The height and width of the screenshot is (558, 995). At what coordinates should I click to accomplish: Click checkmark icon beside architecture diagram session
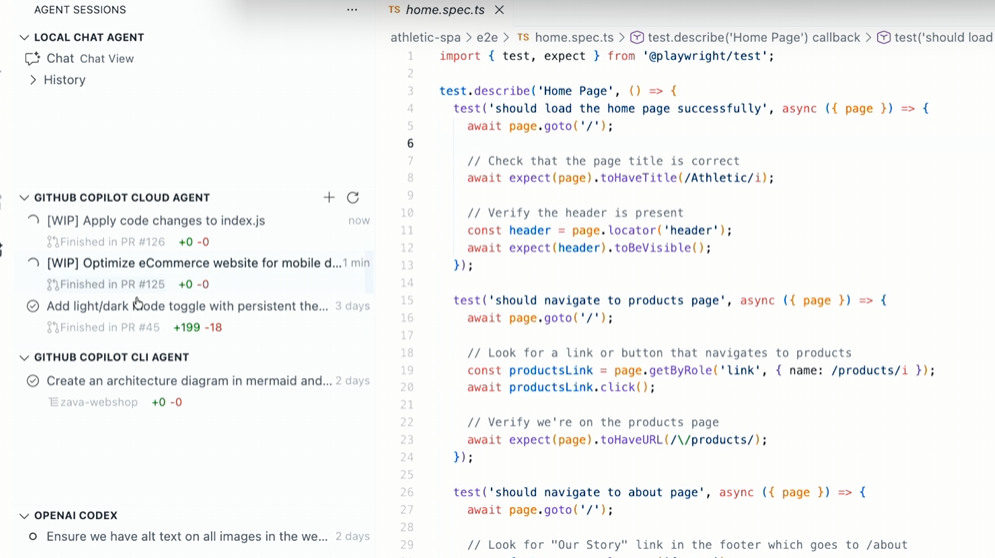[33, 381]
